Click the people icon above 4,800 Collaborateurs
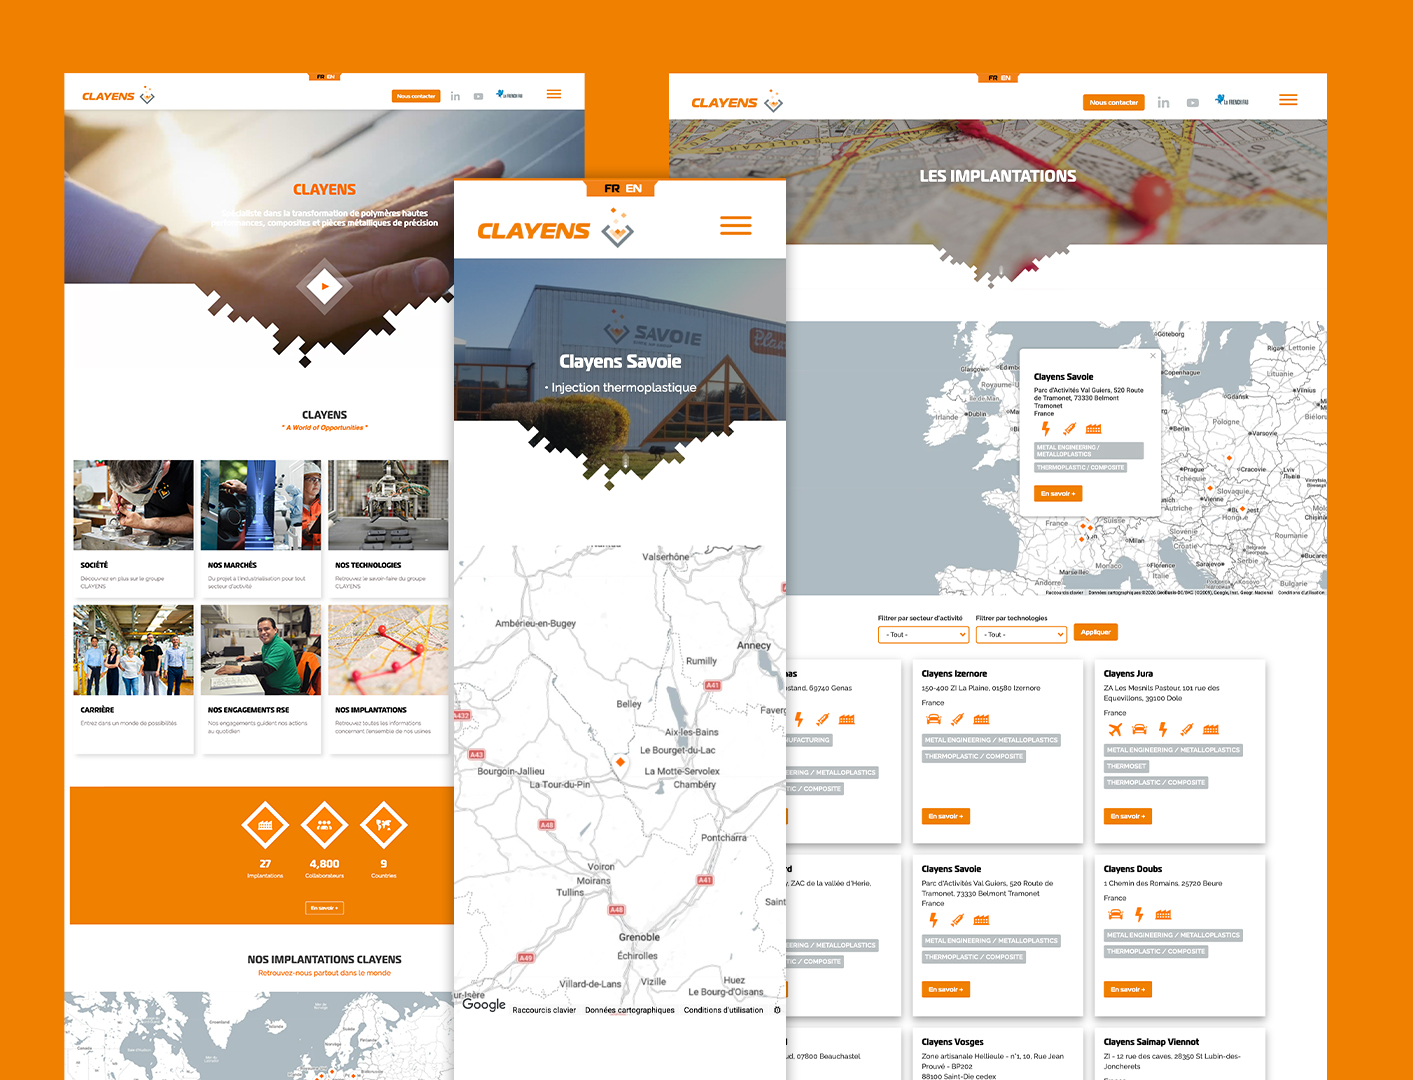 click(x=324, y=825)
